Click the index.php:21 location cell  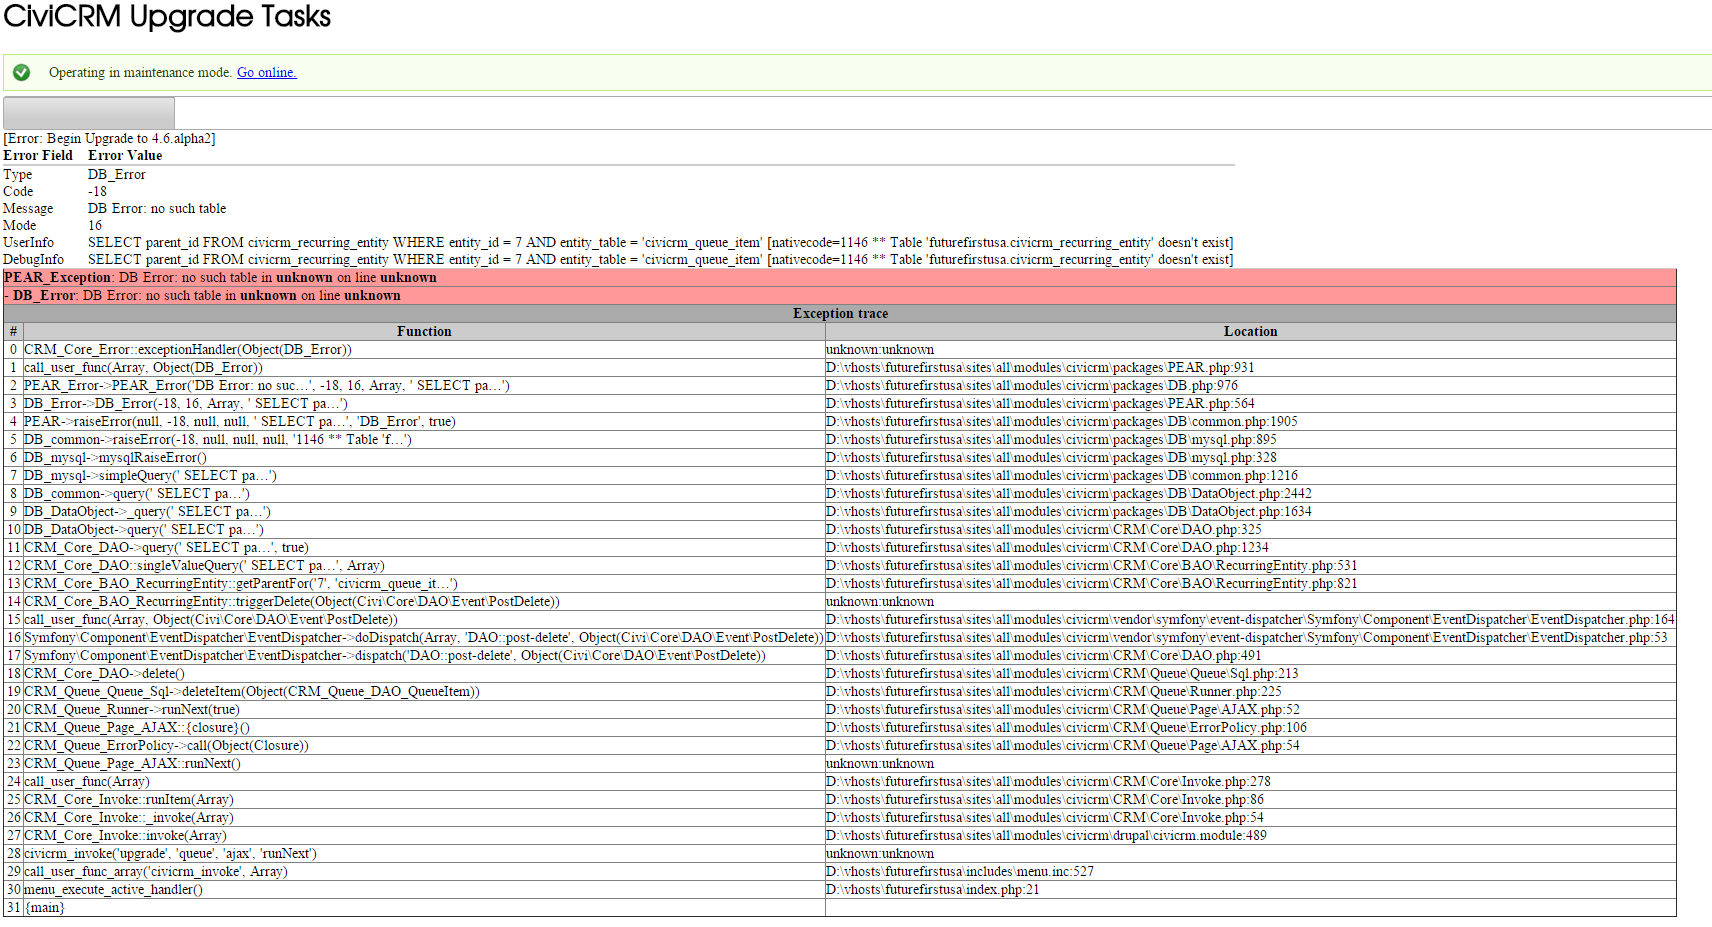tap(1251, 890)
